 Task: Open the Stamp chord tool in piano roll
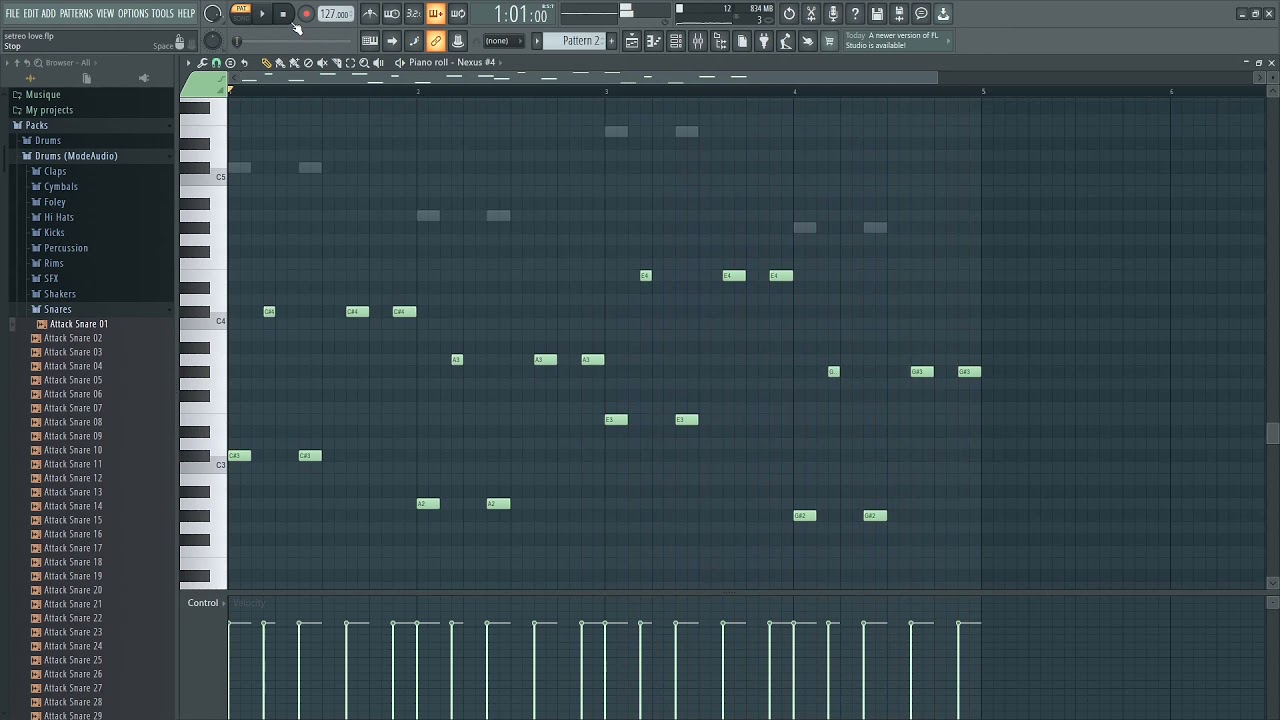[230, 62]
